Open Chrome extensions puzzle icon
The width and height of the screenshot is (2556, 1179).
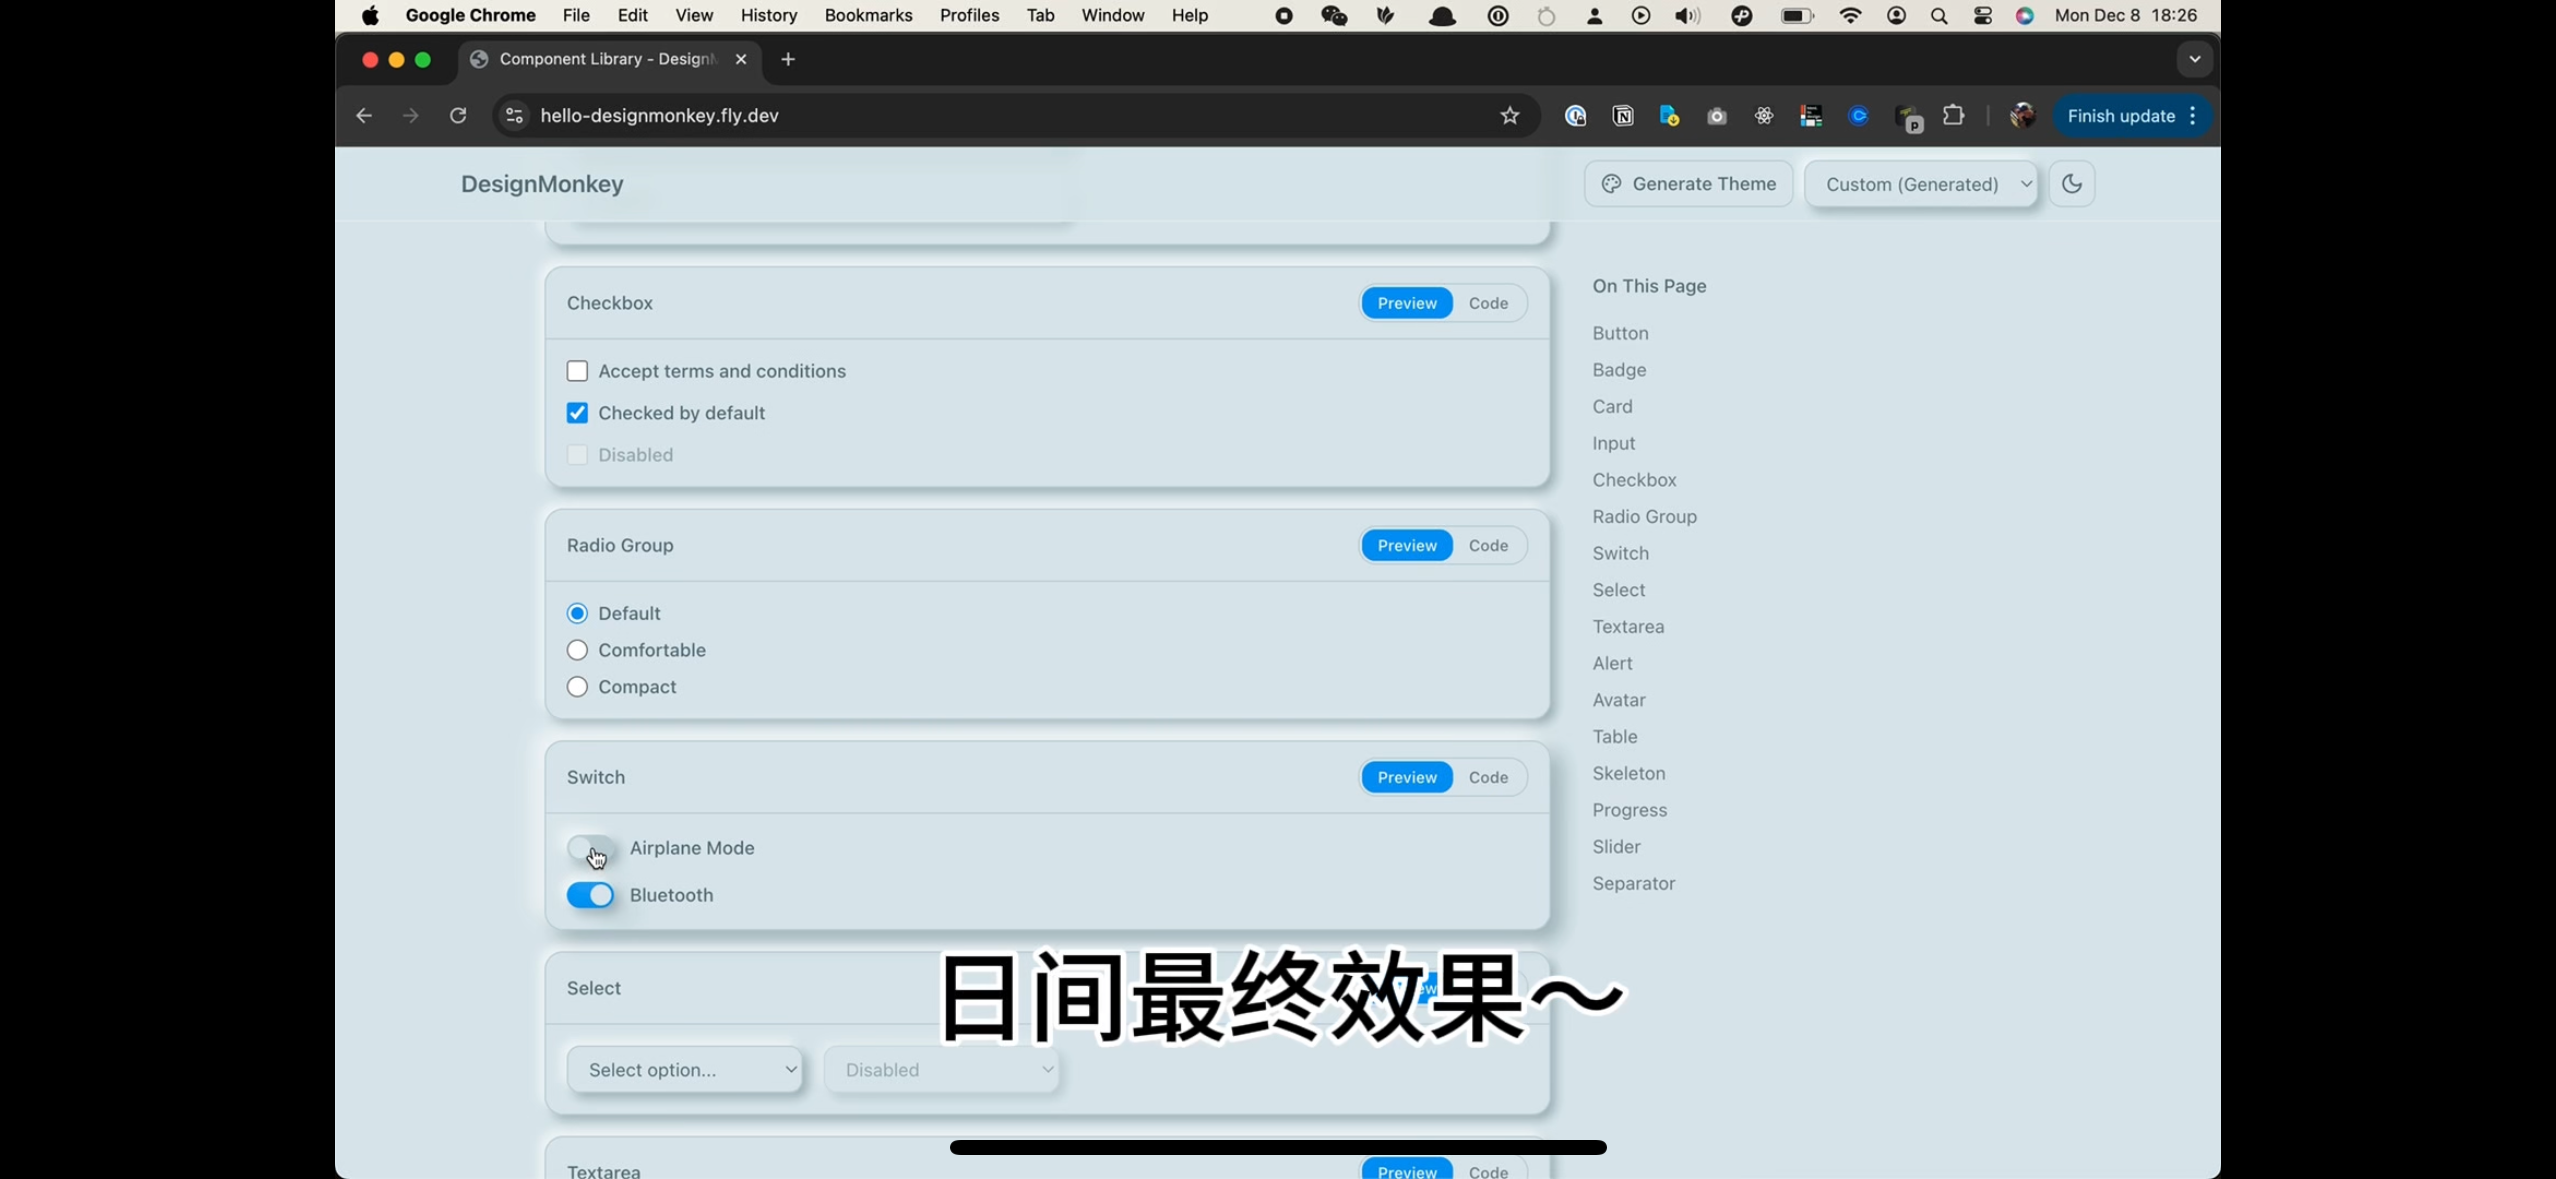(1953, 116)
